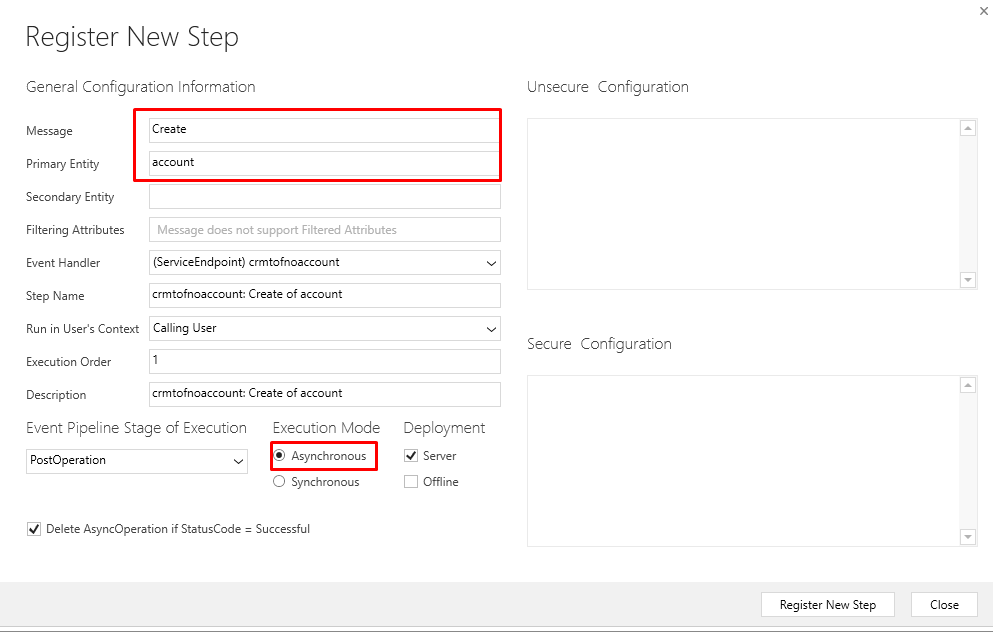
Task: Enable the Offline deployment checkbox
Action: (x=411, y=482)
